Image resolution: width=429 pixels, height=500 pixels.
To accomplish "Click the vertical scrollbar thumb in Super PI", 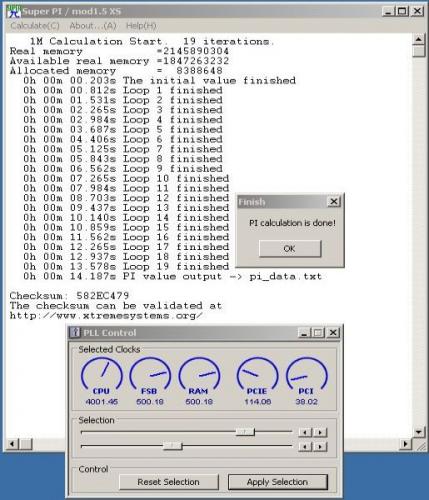I will click(x=418, y=51).
